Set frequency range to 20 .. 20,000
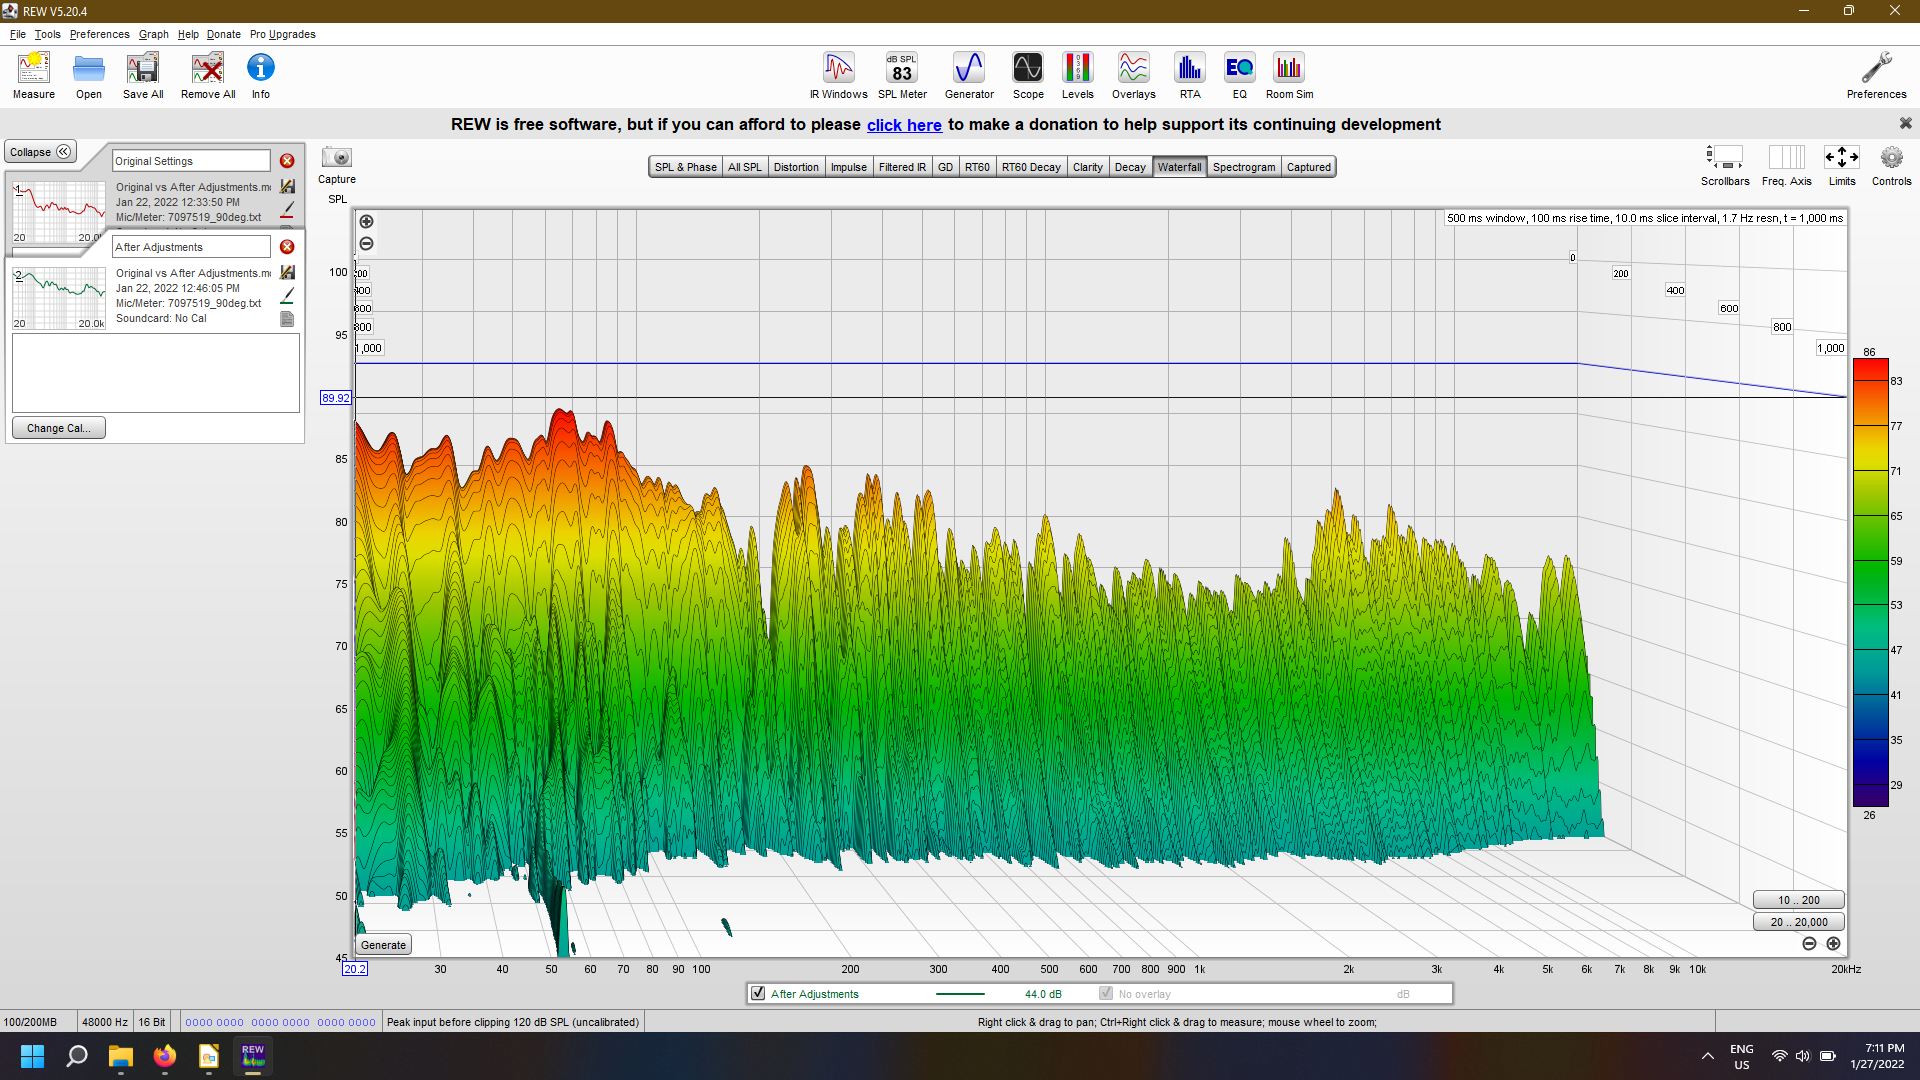This screenshot has height=1080, width=1920. coord(1798,922)
